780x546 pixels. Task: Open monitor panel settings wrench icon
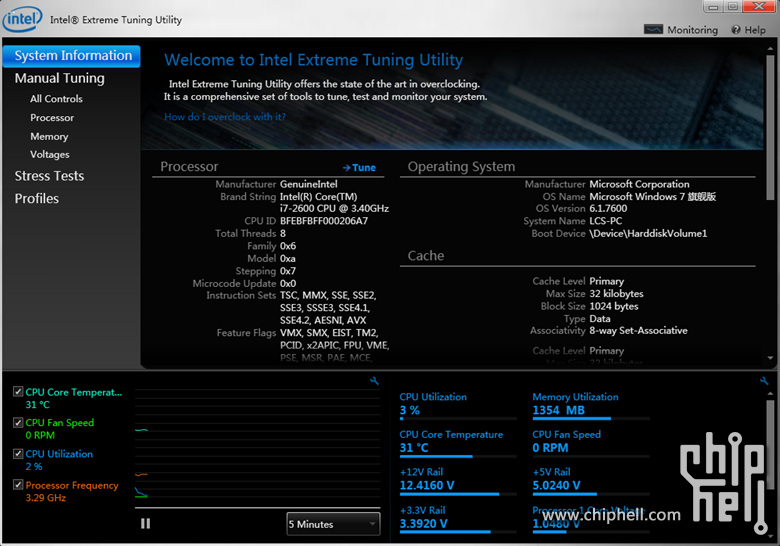pos(764,381)
